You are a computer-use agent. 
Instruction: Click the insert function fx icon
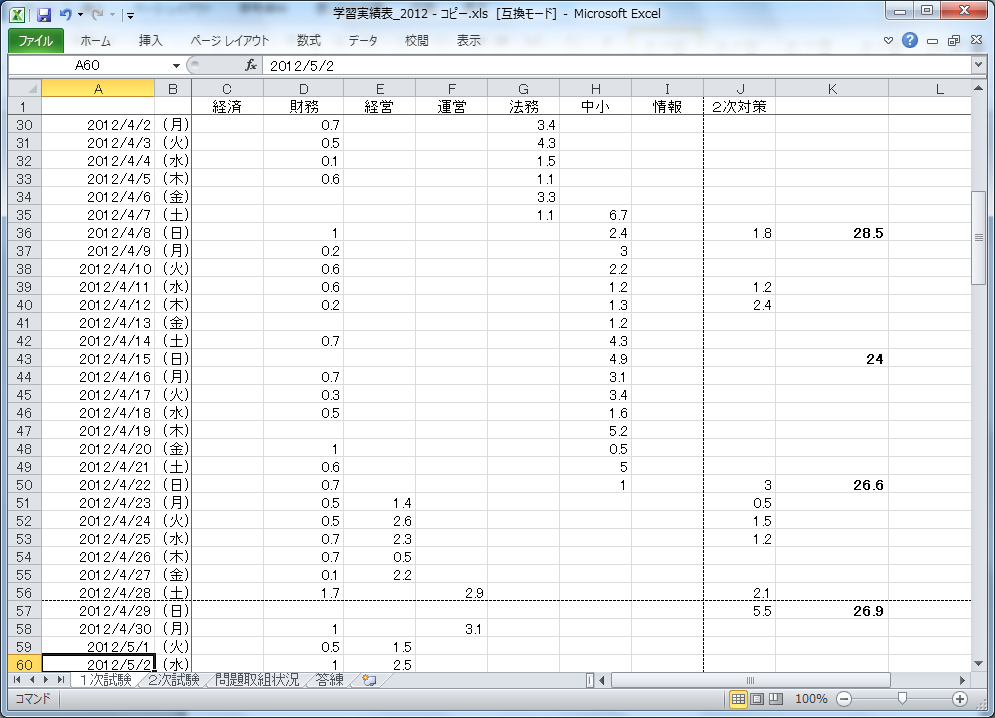pos(251,65)
